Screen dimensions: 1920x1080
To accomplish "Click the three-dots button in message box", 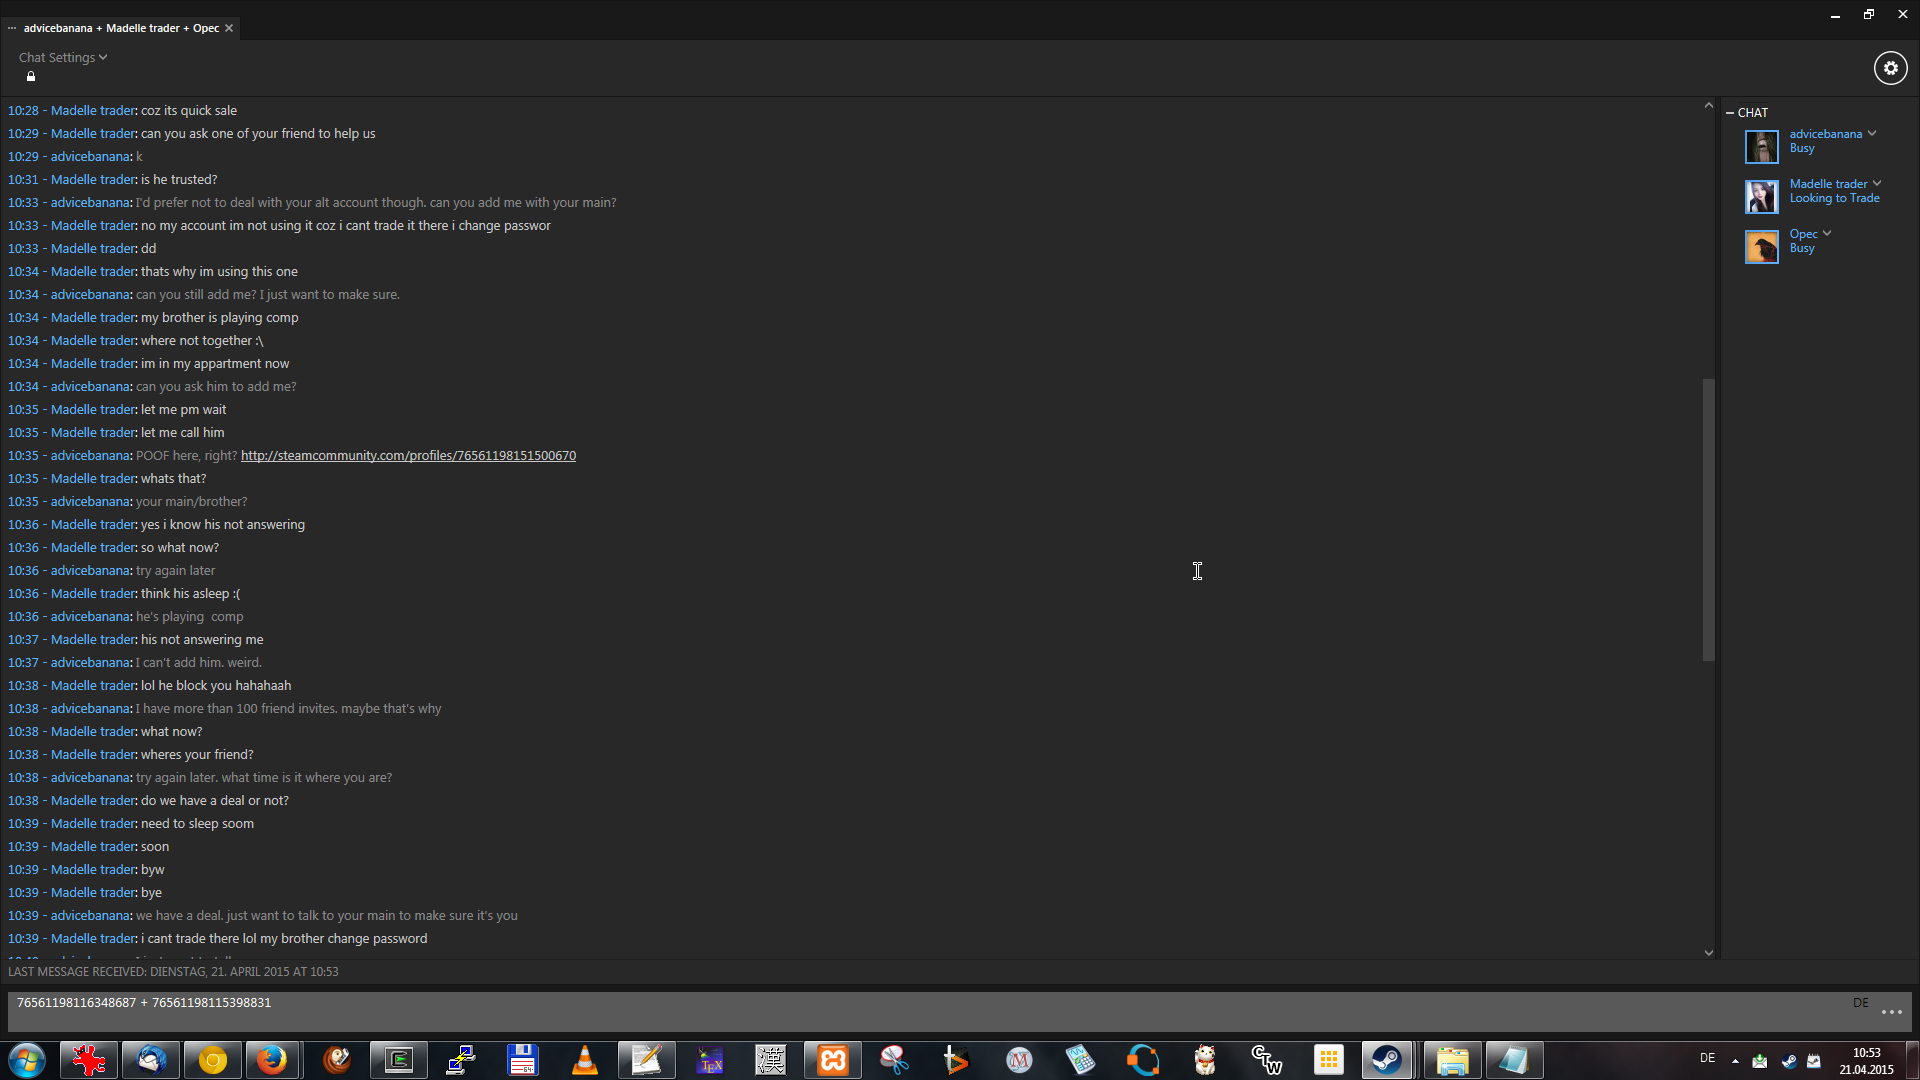I will [1891, 1012].
